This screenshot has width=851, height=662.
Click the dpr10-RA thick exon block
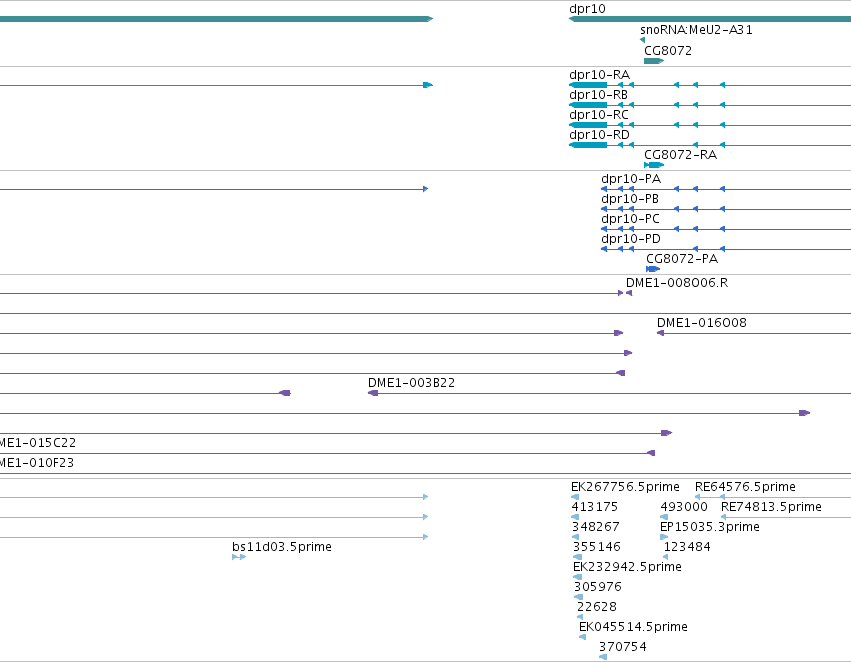588,85
